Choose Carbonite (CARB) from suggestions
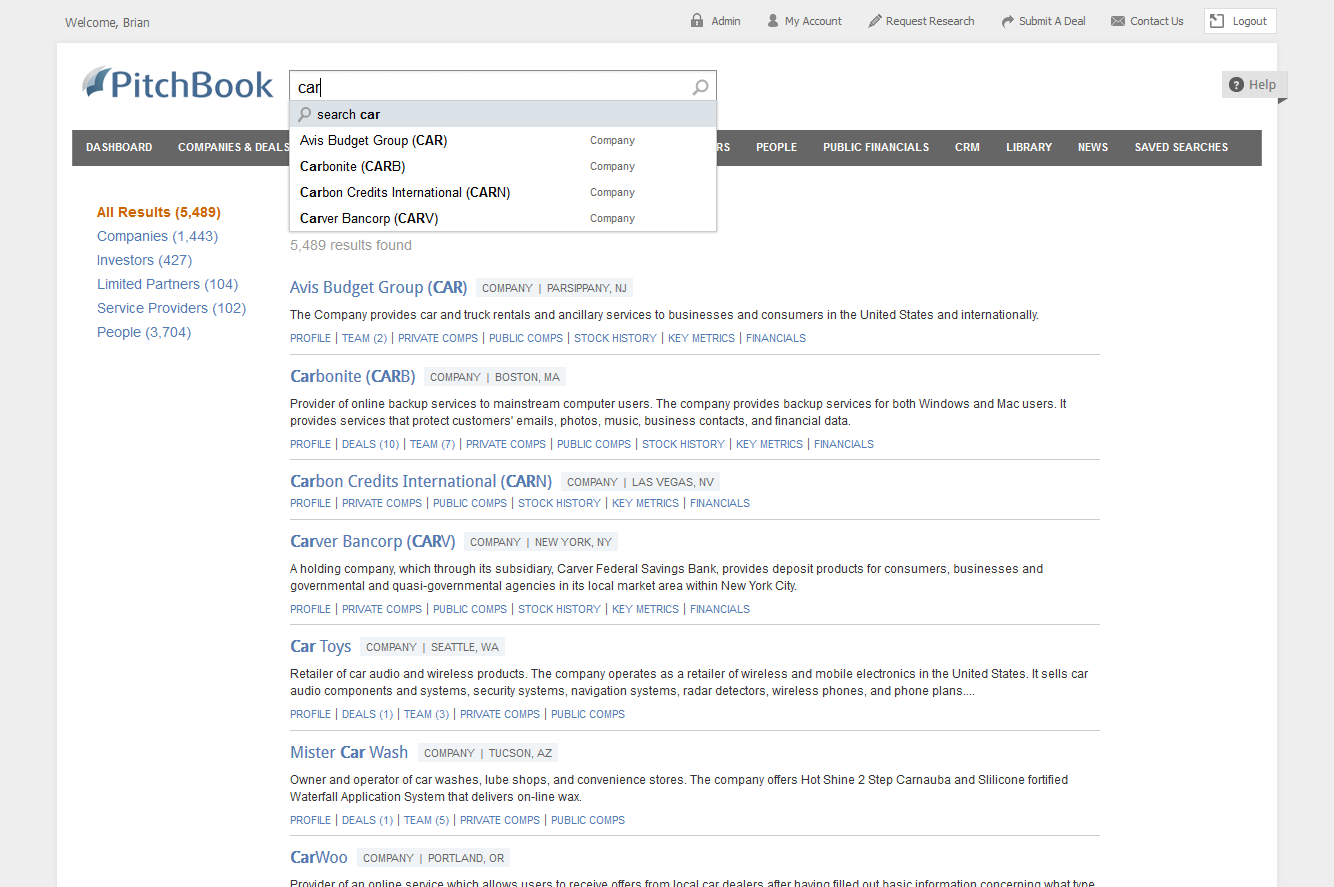 tap(503, 166)
